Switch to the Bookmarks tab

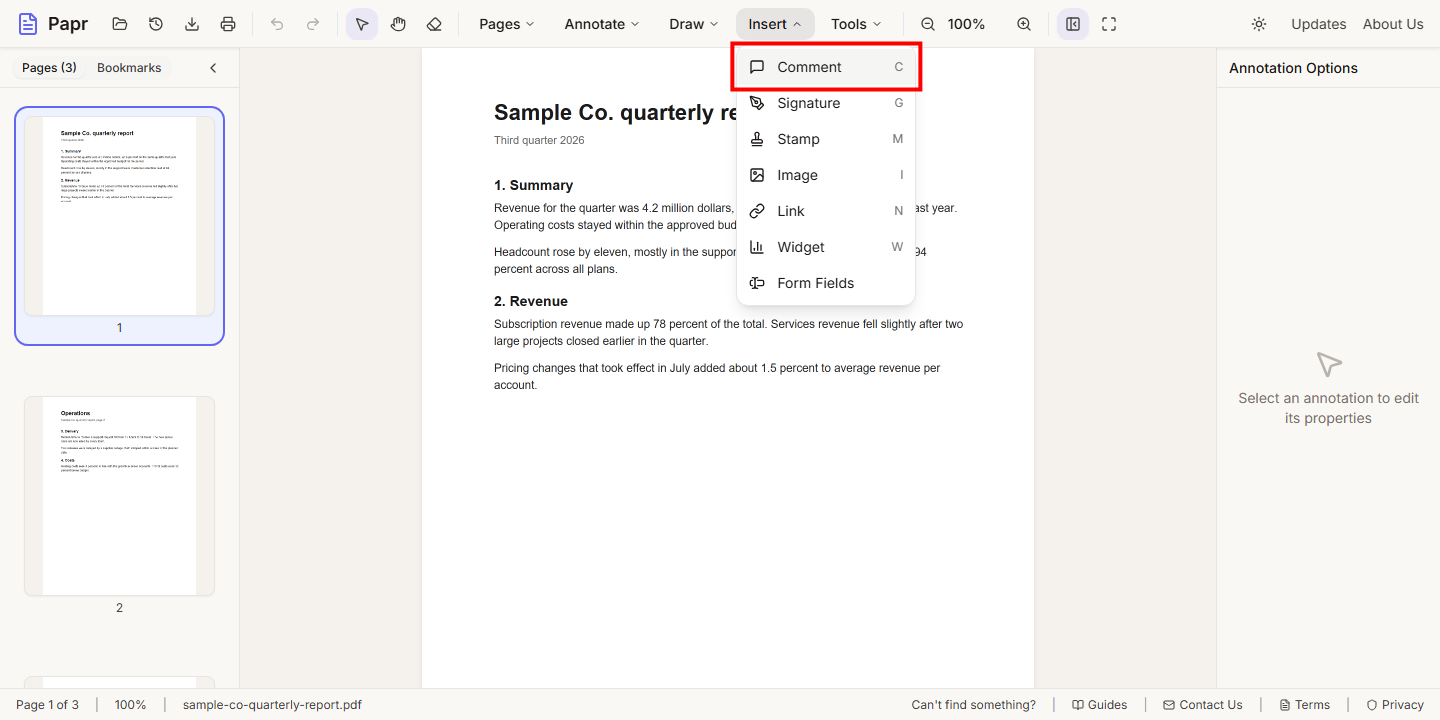pyautogui.click(x=129, y=68)
